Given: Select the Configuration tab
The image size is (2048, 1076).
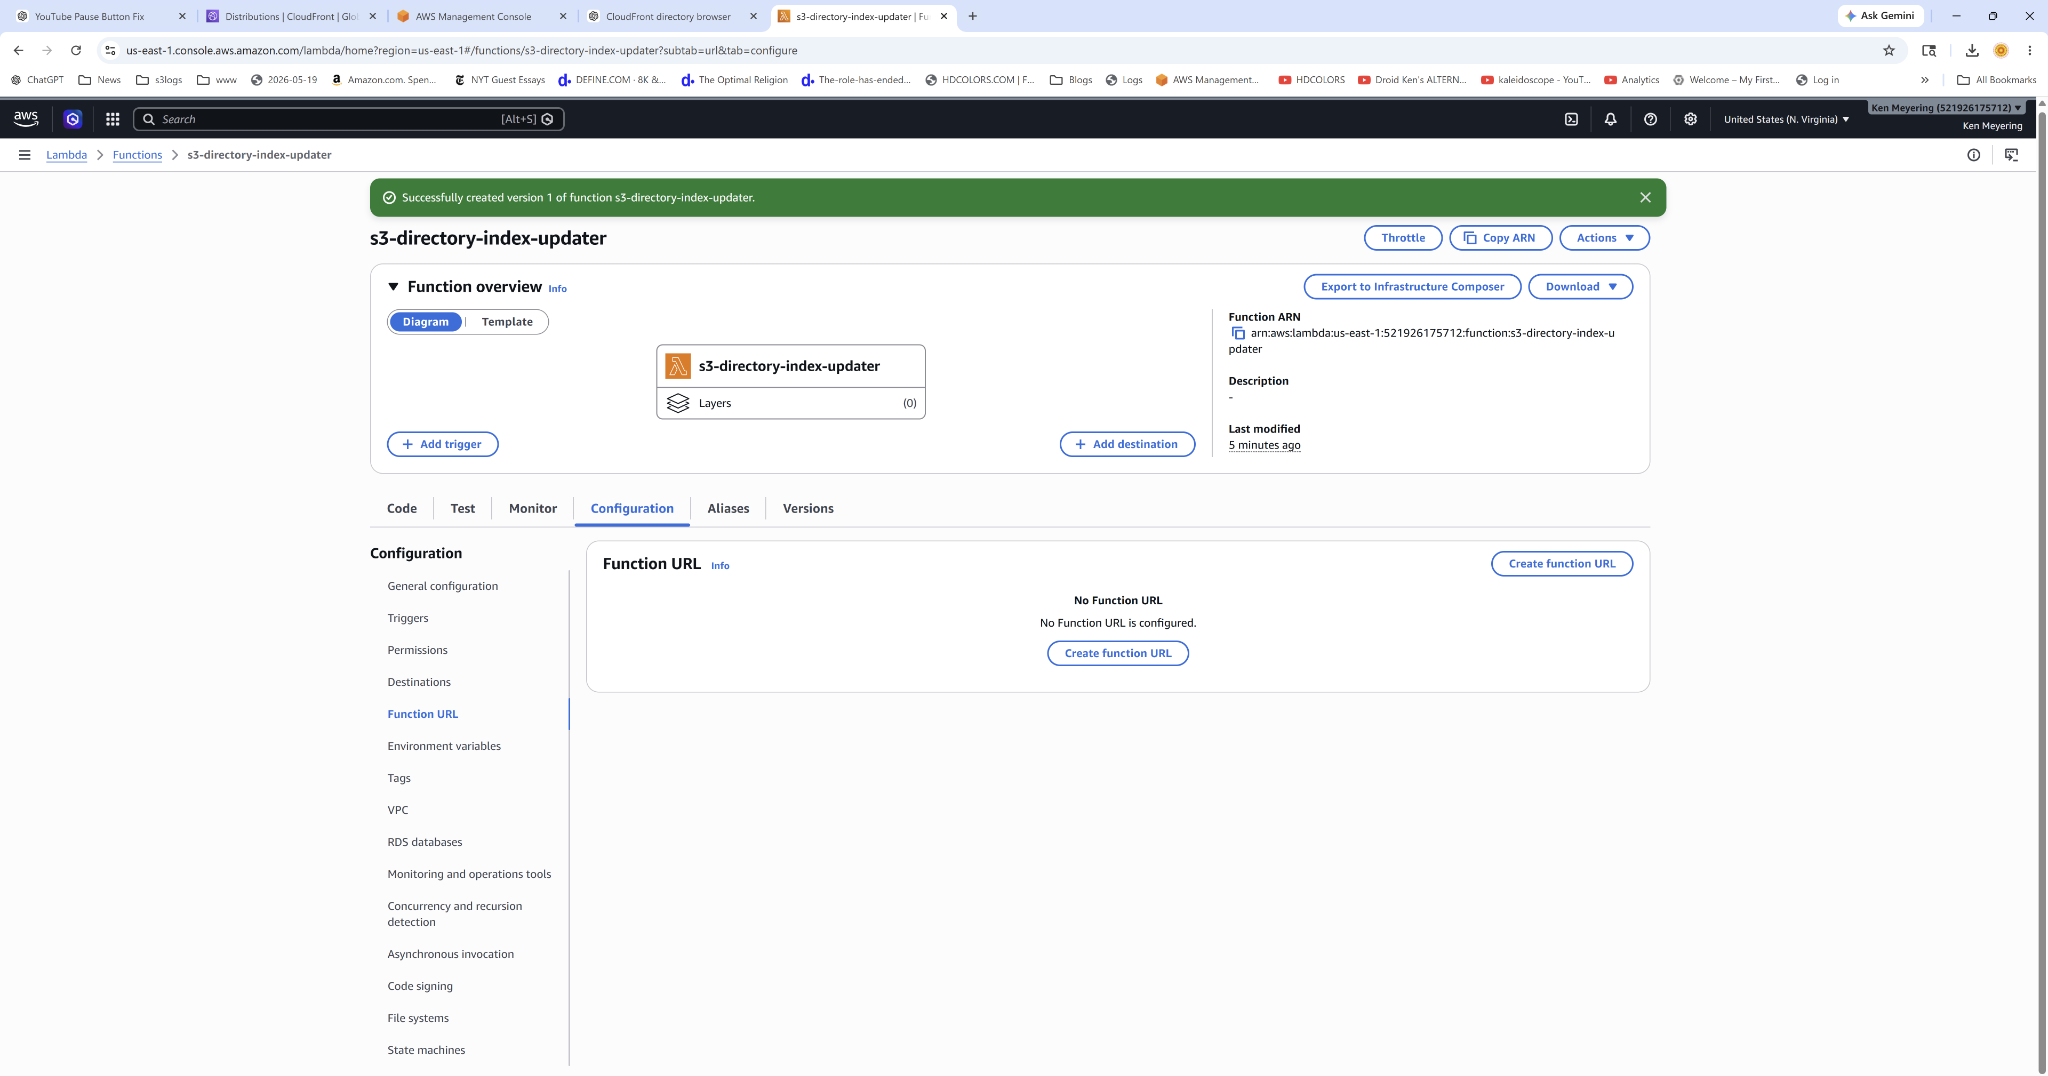Looking at the screenshot, I should (632, 508).
